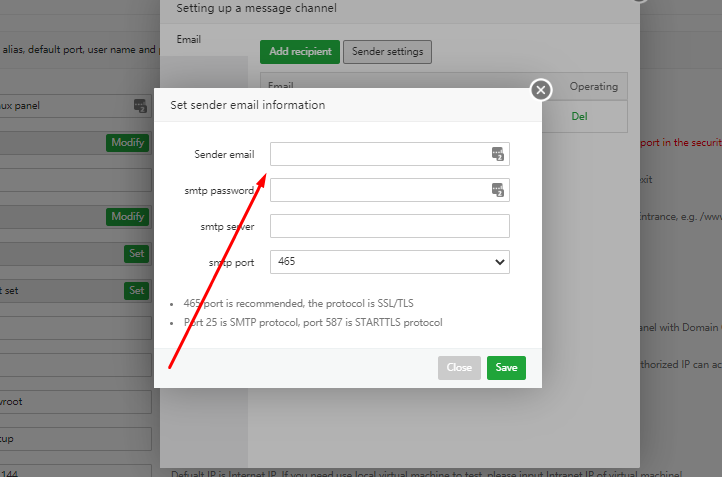Screen dimensions: 722x477
Task: Click the '465 port is recommended' note text
Action: pyautogui.click(x=298, y=303)
